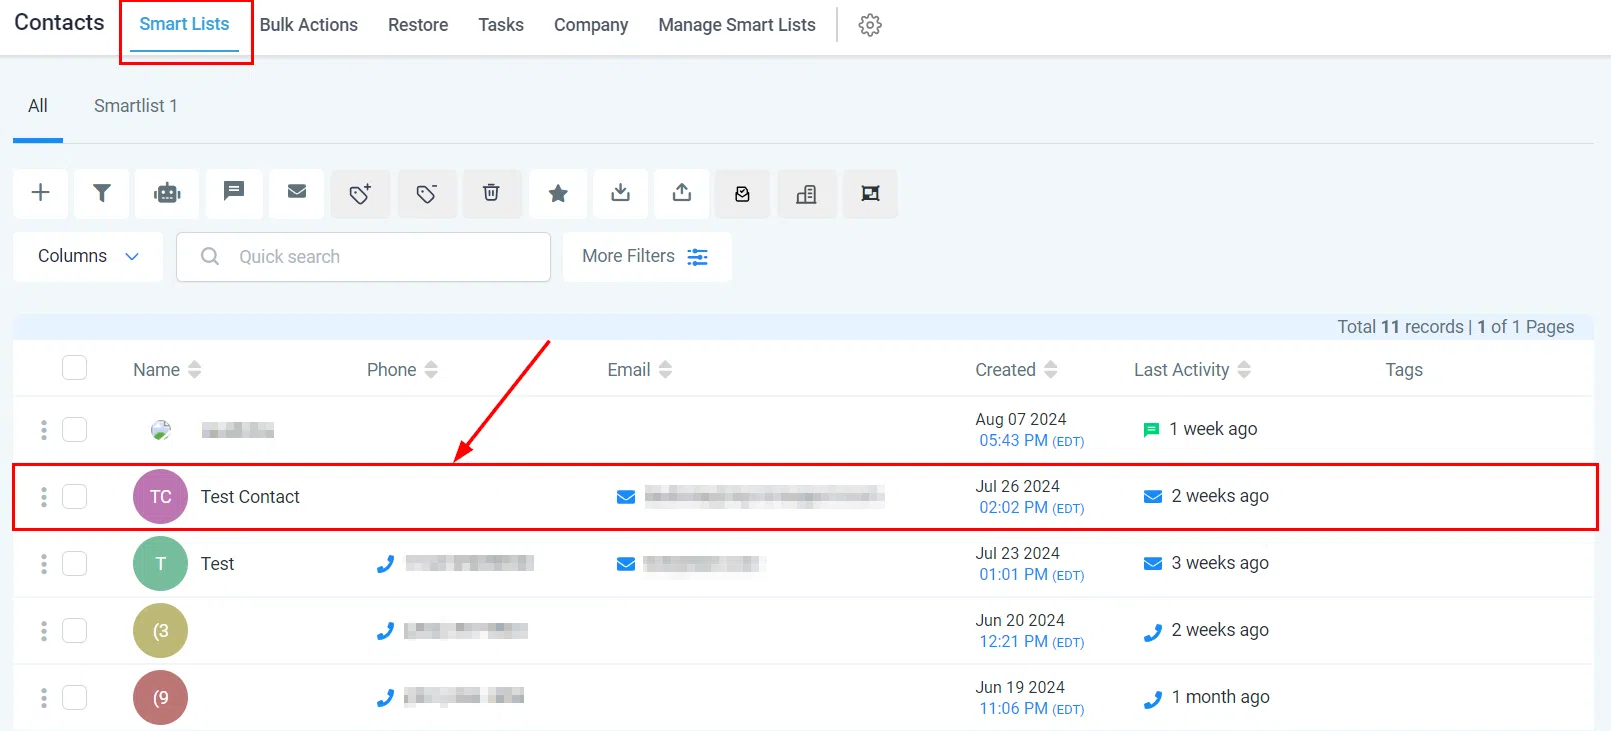Click the merge contacts toolbar icon

tap(870, 193)
